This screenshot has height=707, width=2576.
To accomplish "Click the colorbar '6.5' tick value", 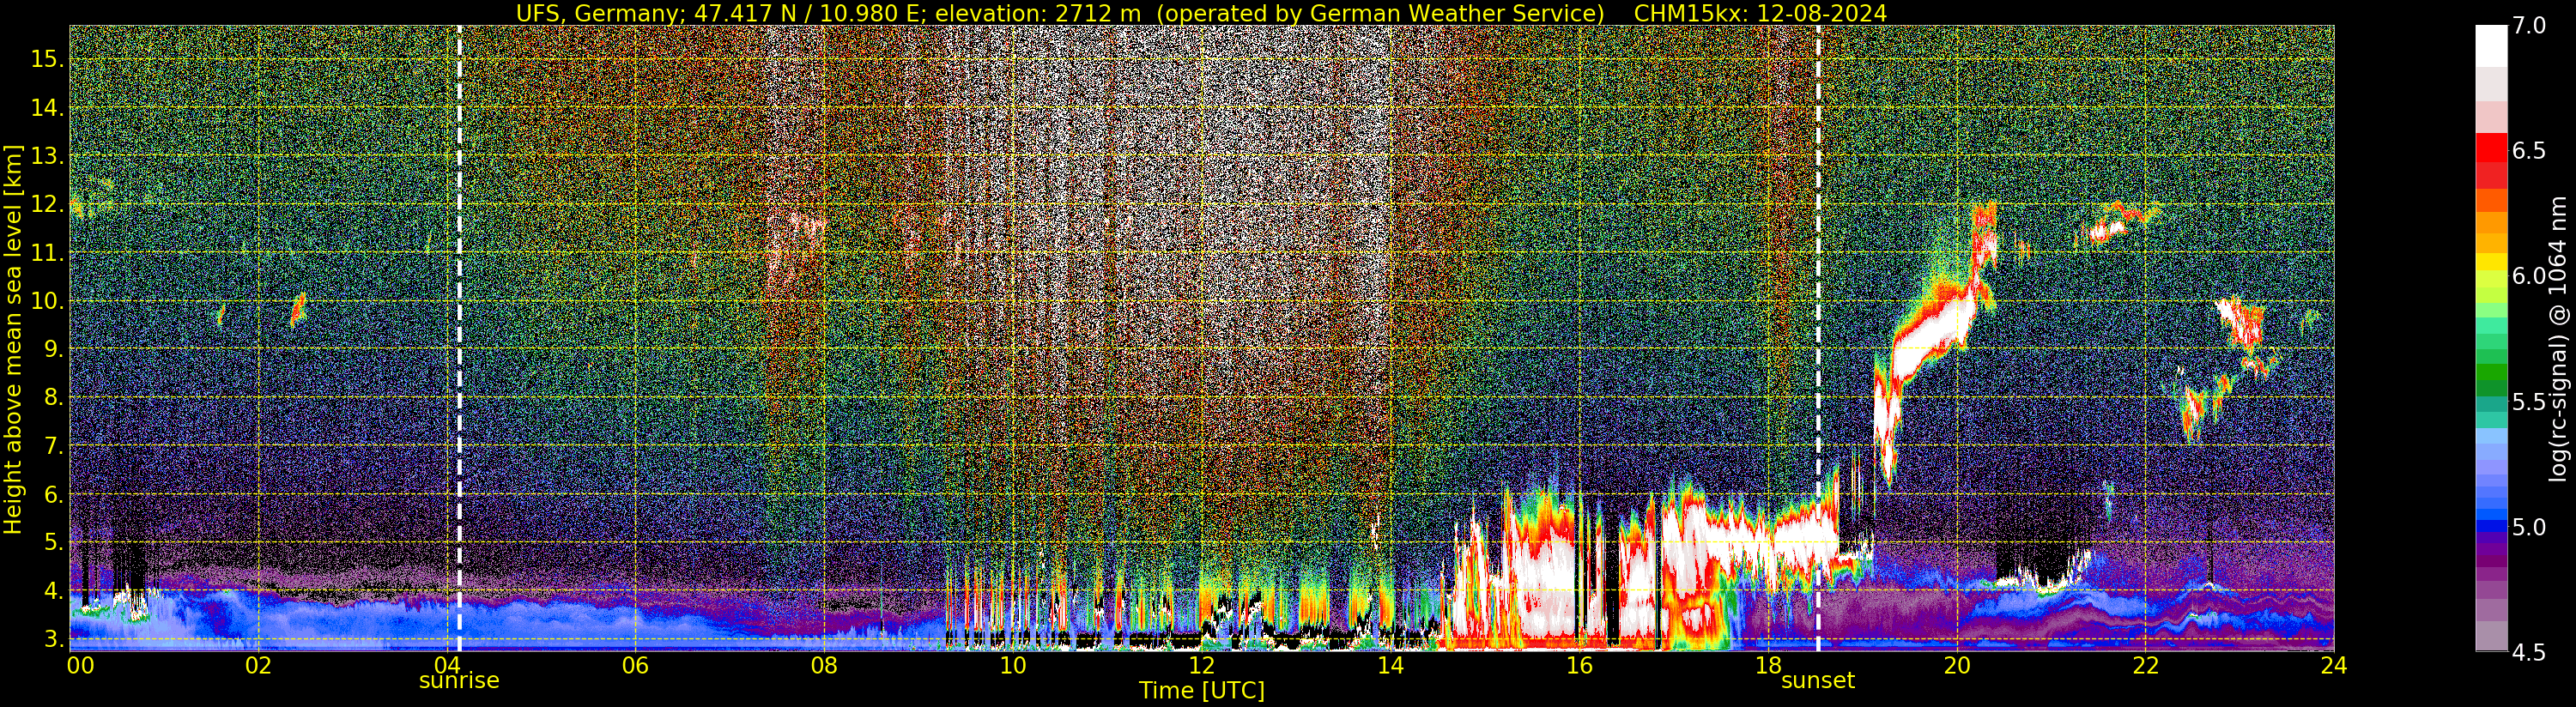I will [2529, 151].
